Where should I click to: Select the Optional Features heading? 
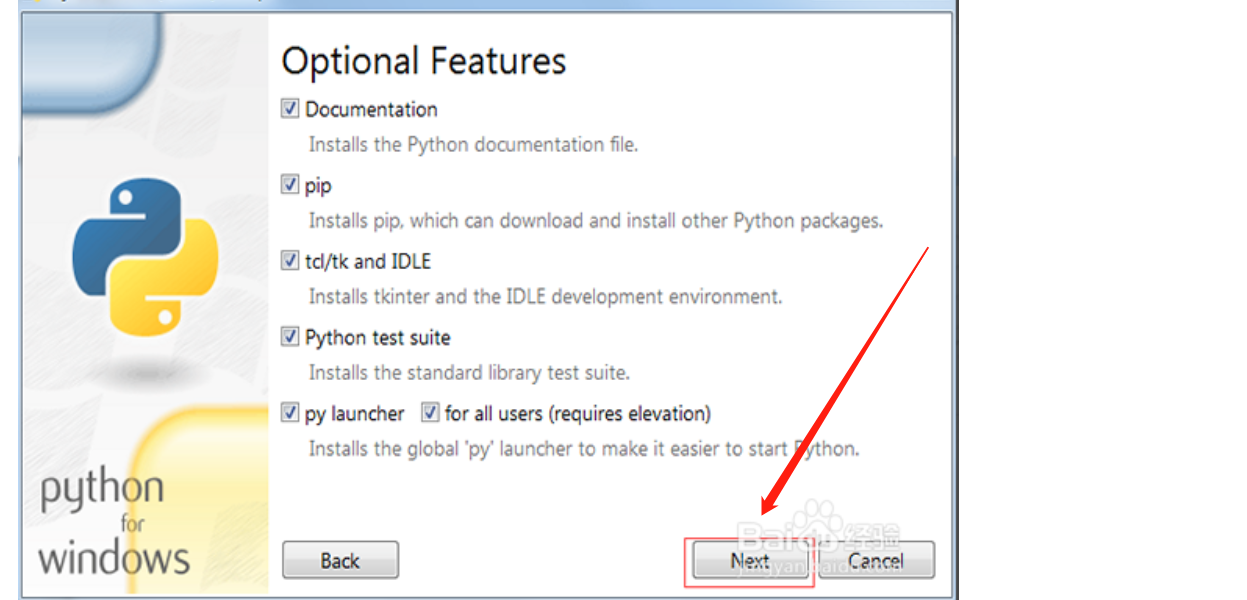[x=424, y=62]
